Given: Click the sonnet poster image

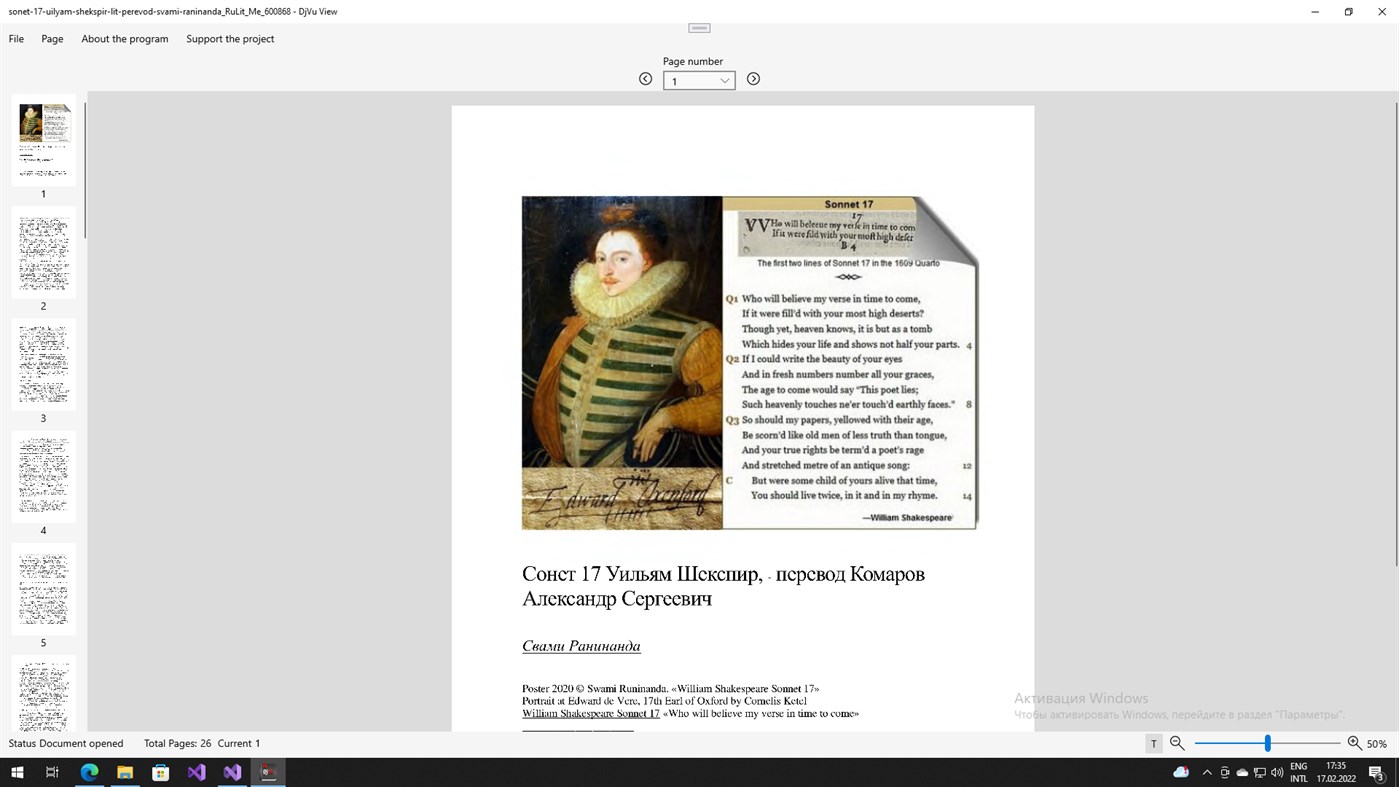Looking at the screenshot, I should 750,362.
